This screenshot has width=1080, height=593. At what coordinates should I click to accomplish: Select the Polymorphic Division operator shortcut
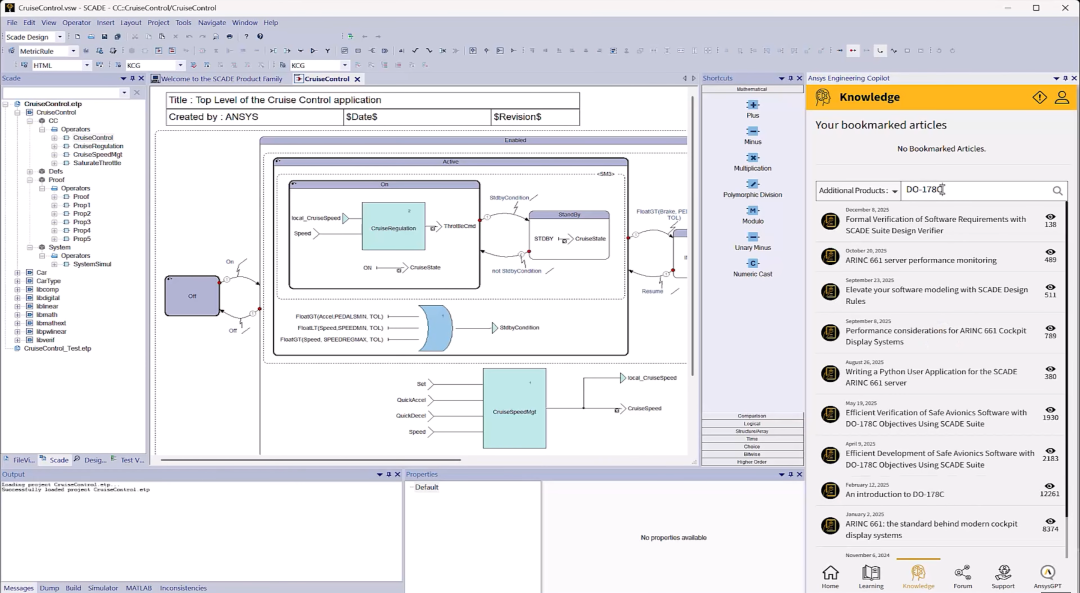click(x=752, y=188)
